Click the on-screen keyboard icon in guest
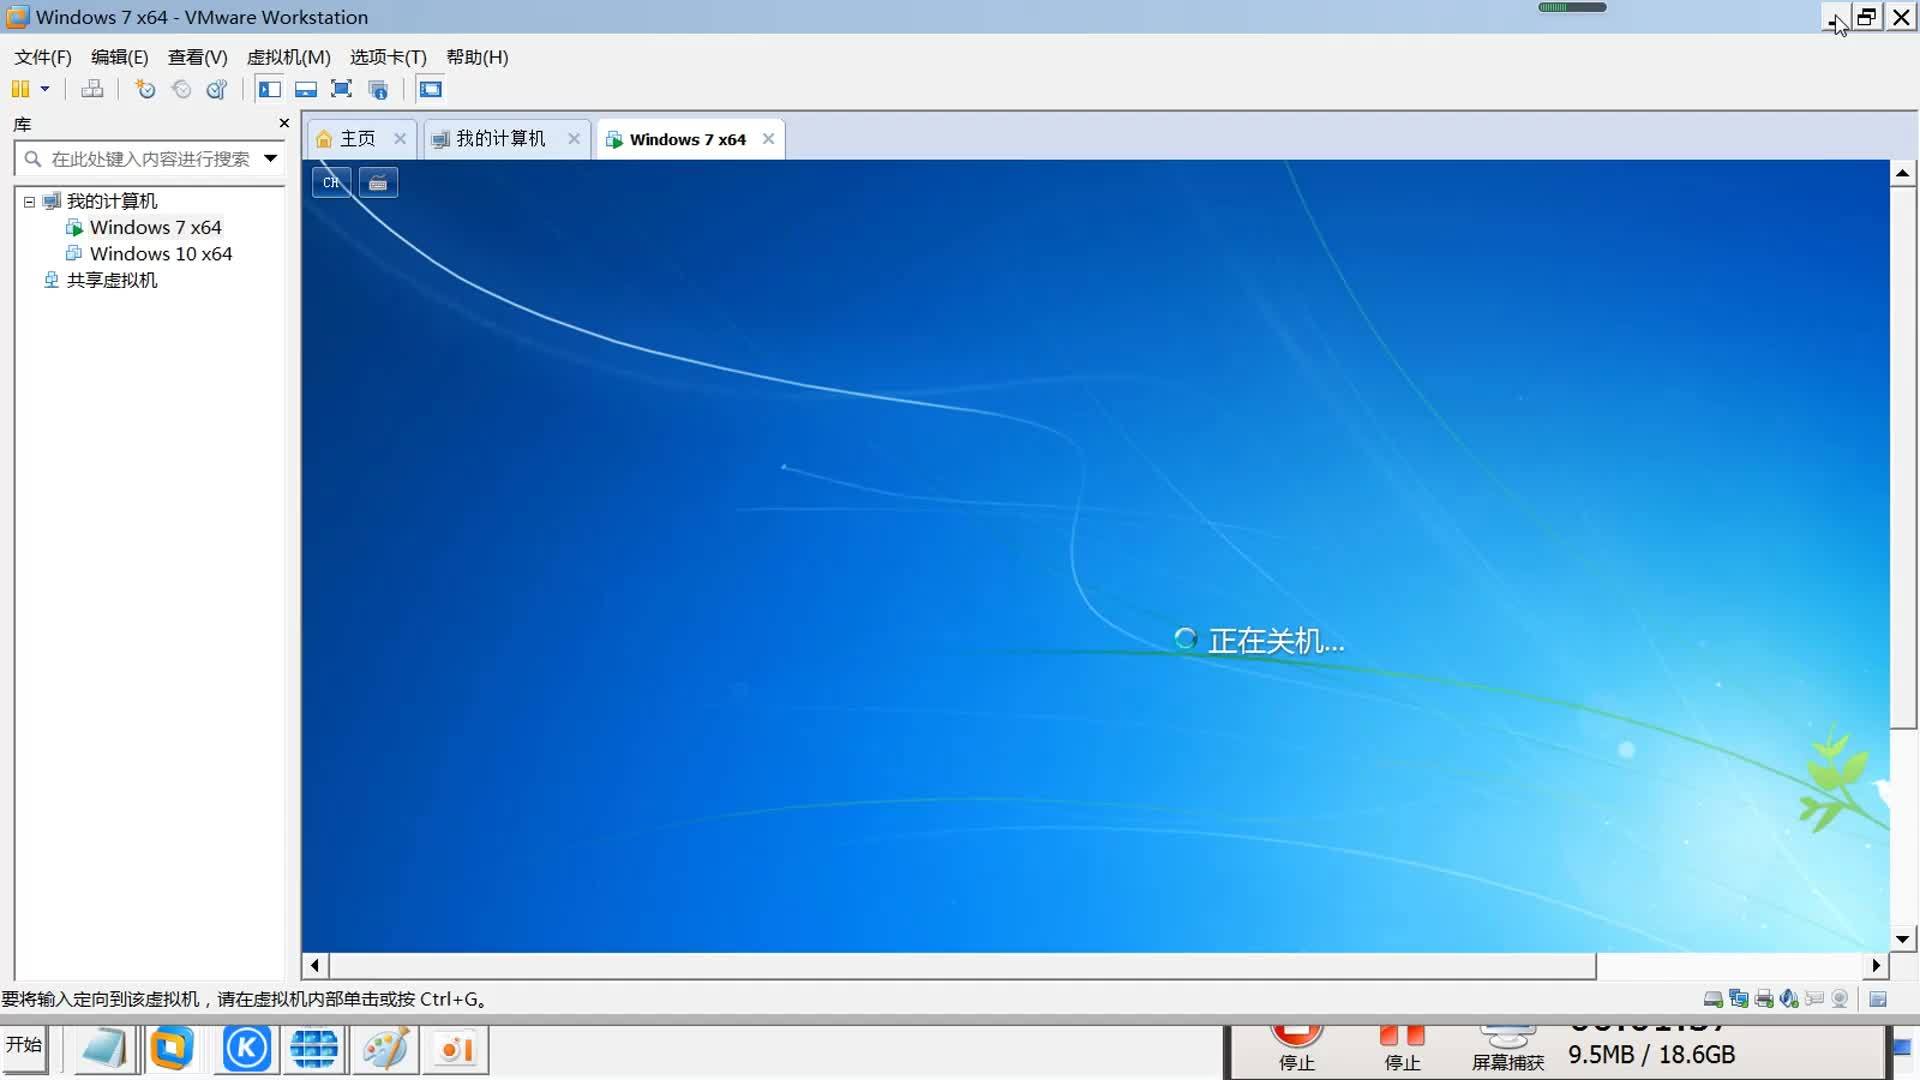This screenshot has height=1080, width=1920. 378,183
